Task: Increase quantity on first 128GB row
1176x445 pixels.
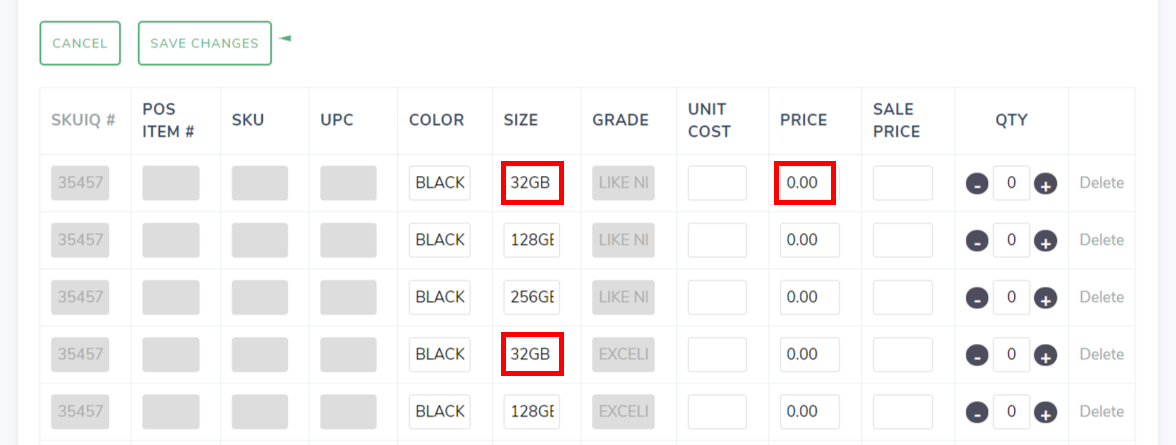Action: 1045,241
